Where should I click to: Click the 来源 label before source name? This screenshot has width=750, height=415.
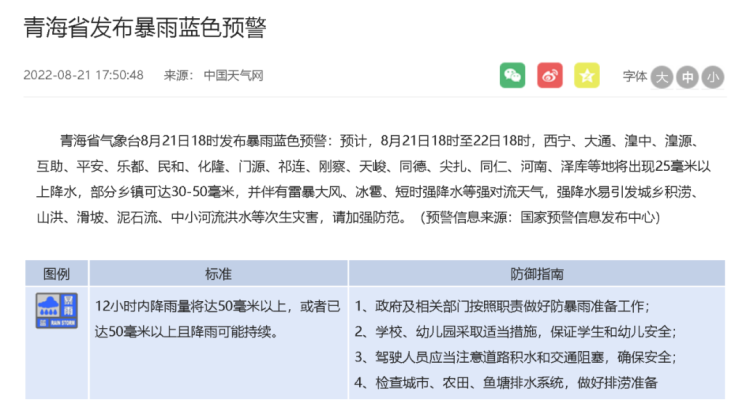pyautogui.click(x=177, y=75)
